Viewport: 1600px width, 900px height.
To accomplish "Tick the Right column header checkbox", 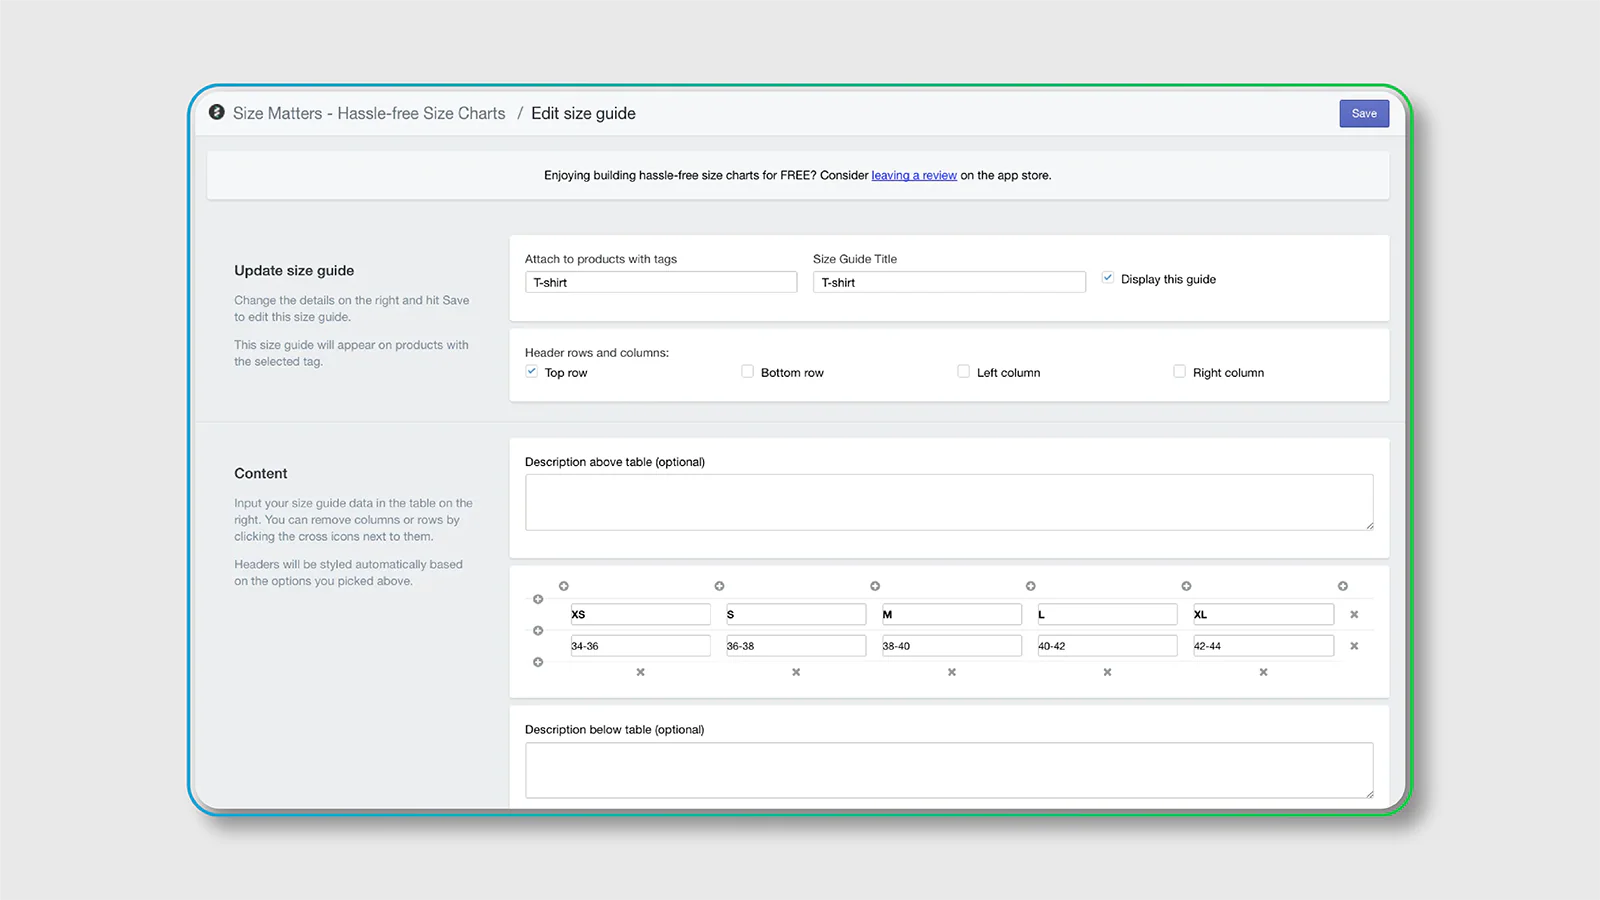I will (x=1179, y=372).
